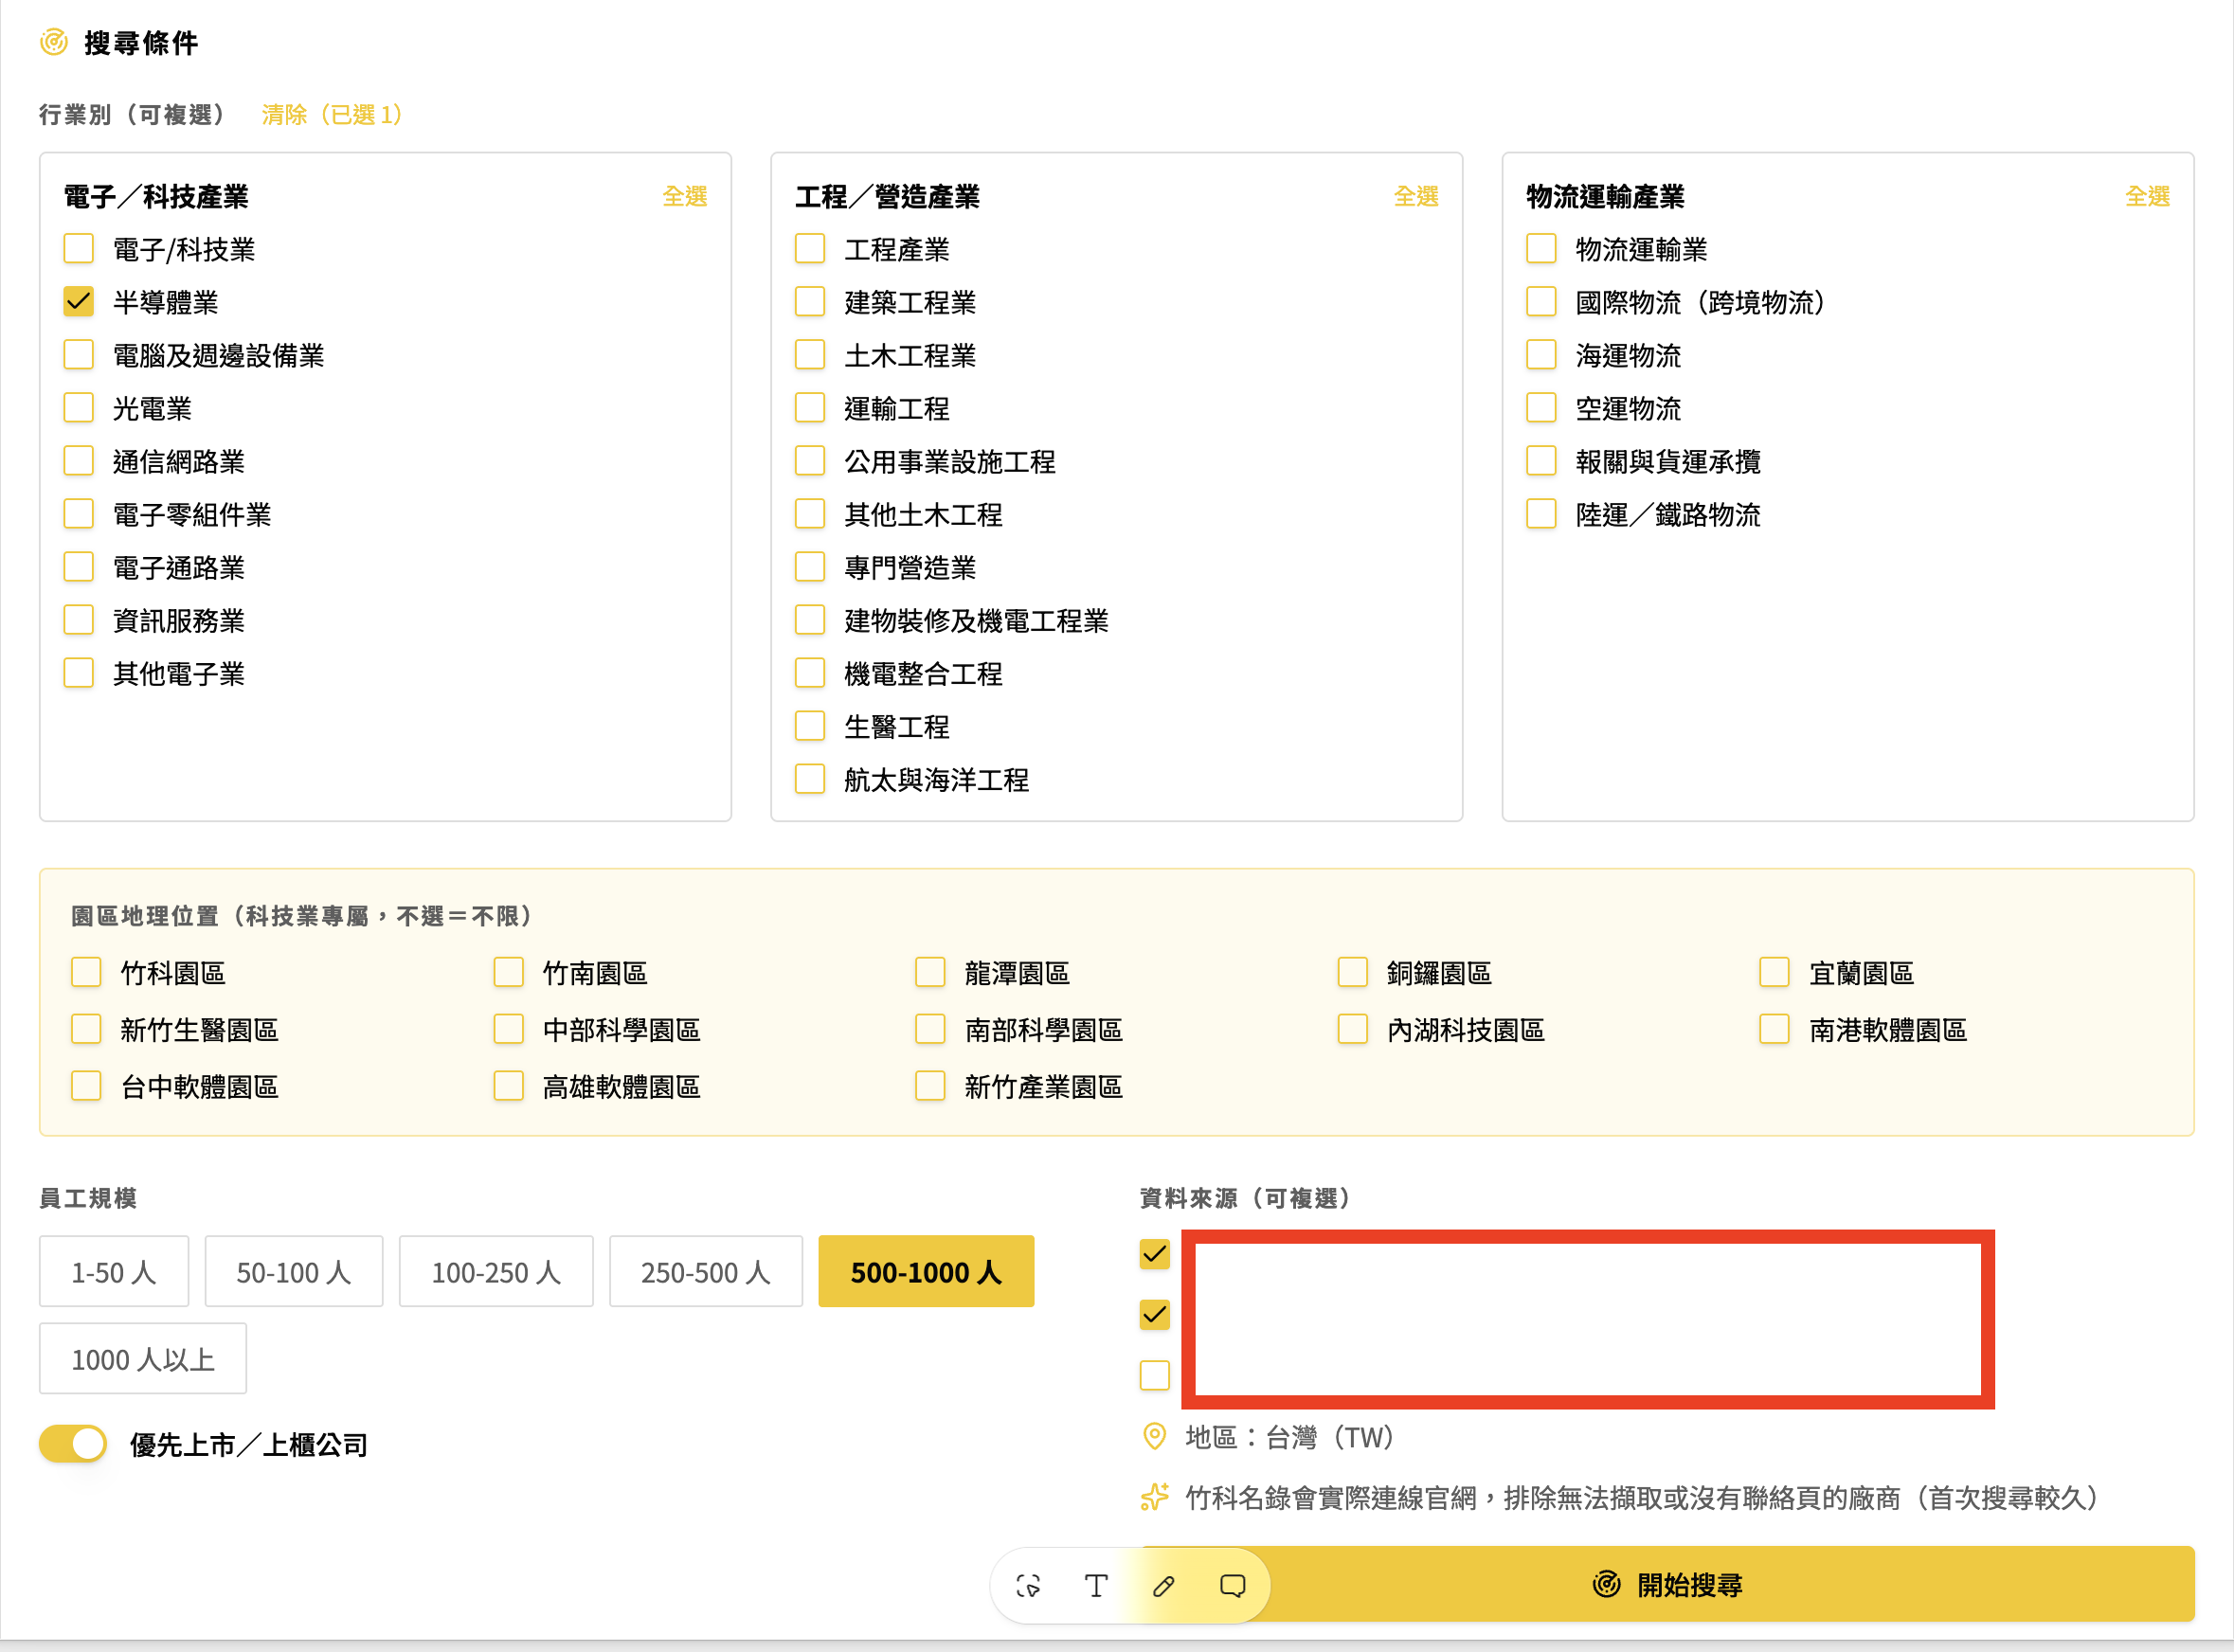Select the 資訊服務業 checkbox
The width and height of the screenshot is (2234, 1652).
tap(79, 620)
